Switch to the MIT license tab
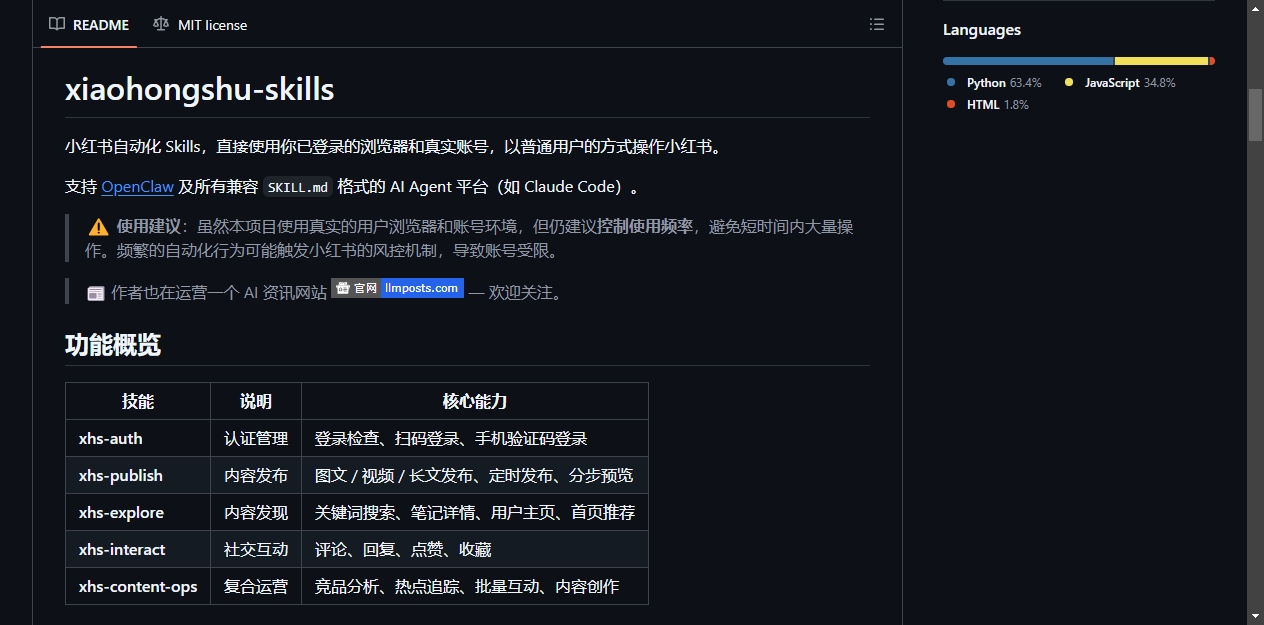This screenshot has height=625, width=1264. click(x=200, y=25)
